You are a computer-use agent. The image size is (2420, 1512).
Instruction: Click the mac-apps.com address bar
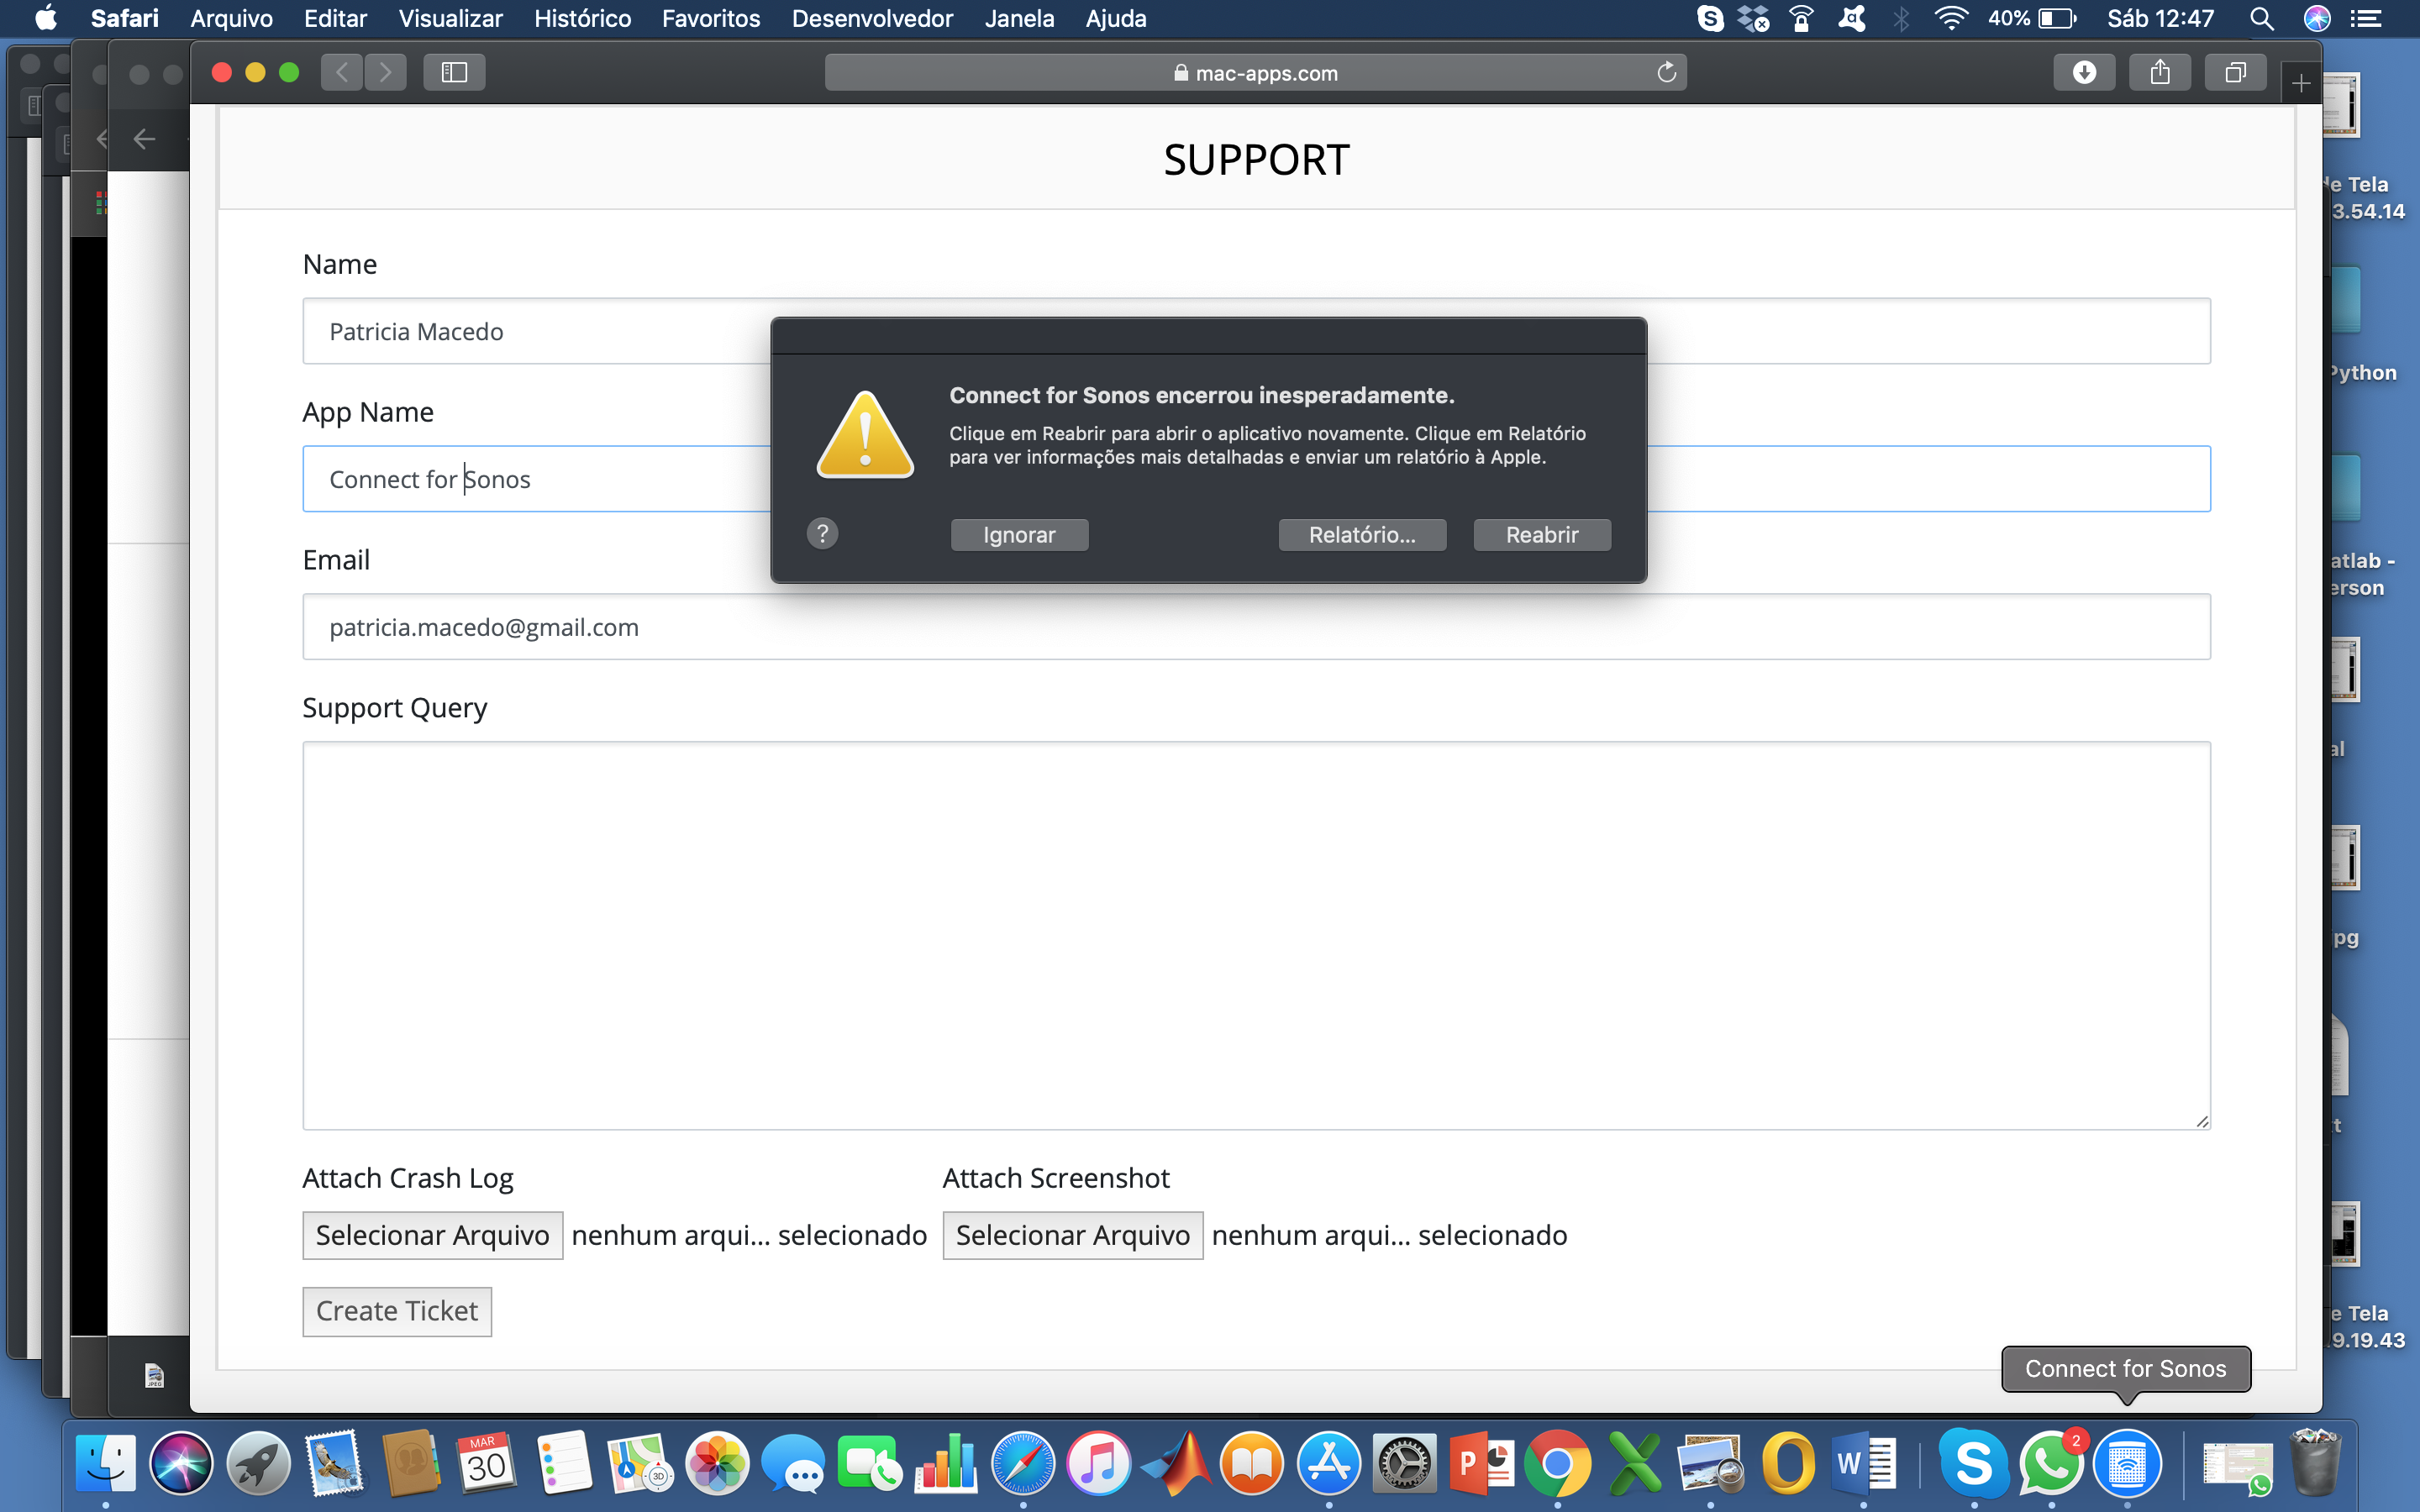tap(1255, 72)
